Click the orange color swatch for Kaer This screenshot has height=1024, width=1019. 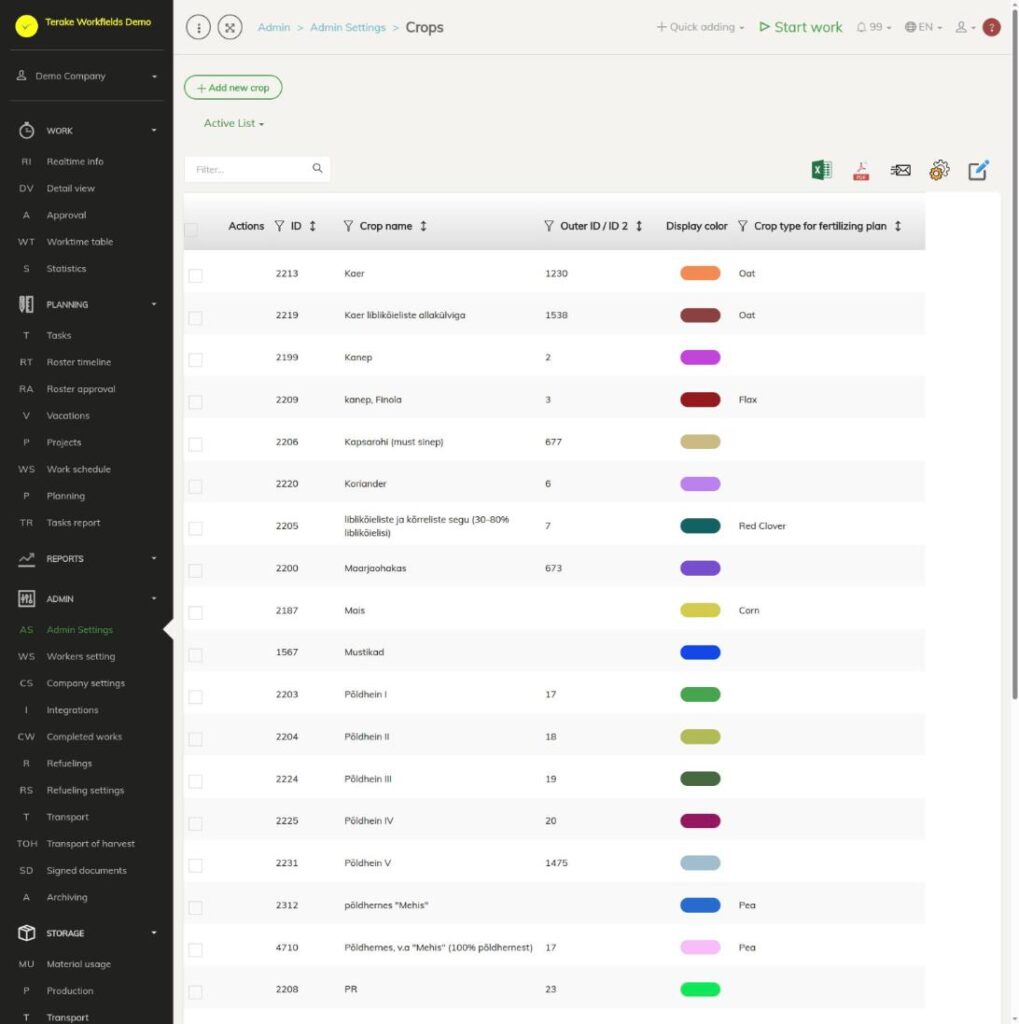[700, 273]
